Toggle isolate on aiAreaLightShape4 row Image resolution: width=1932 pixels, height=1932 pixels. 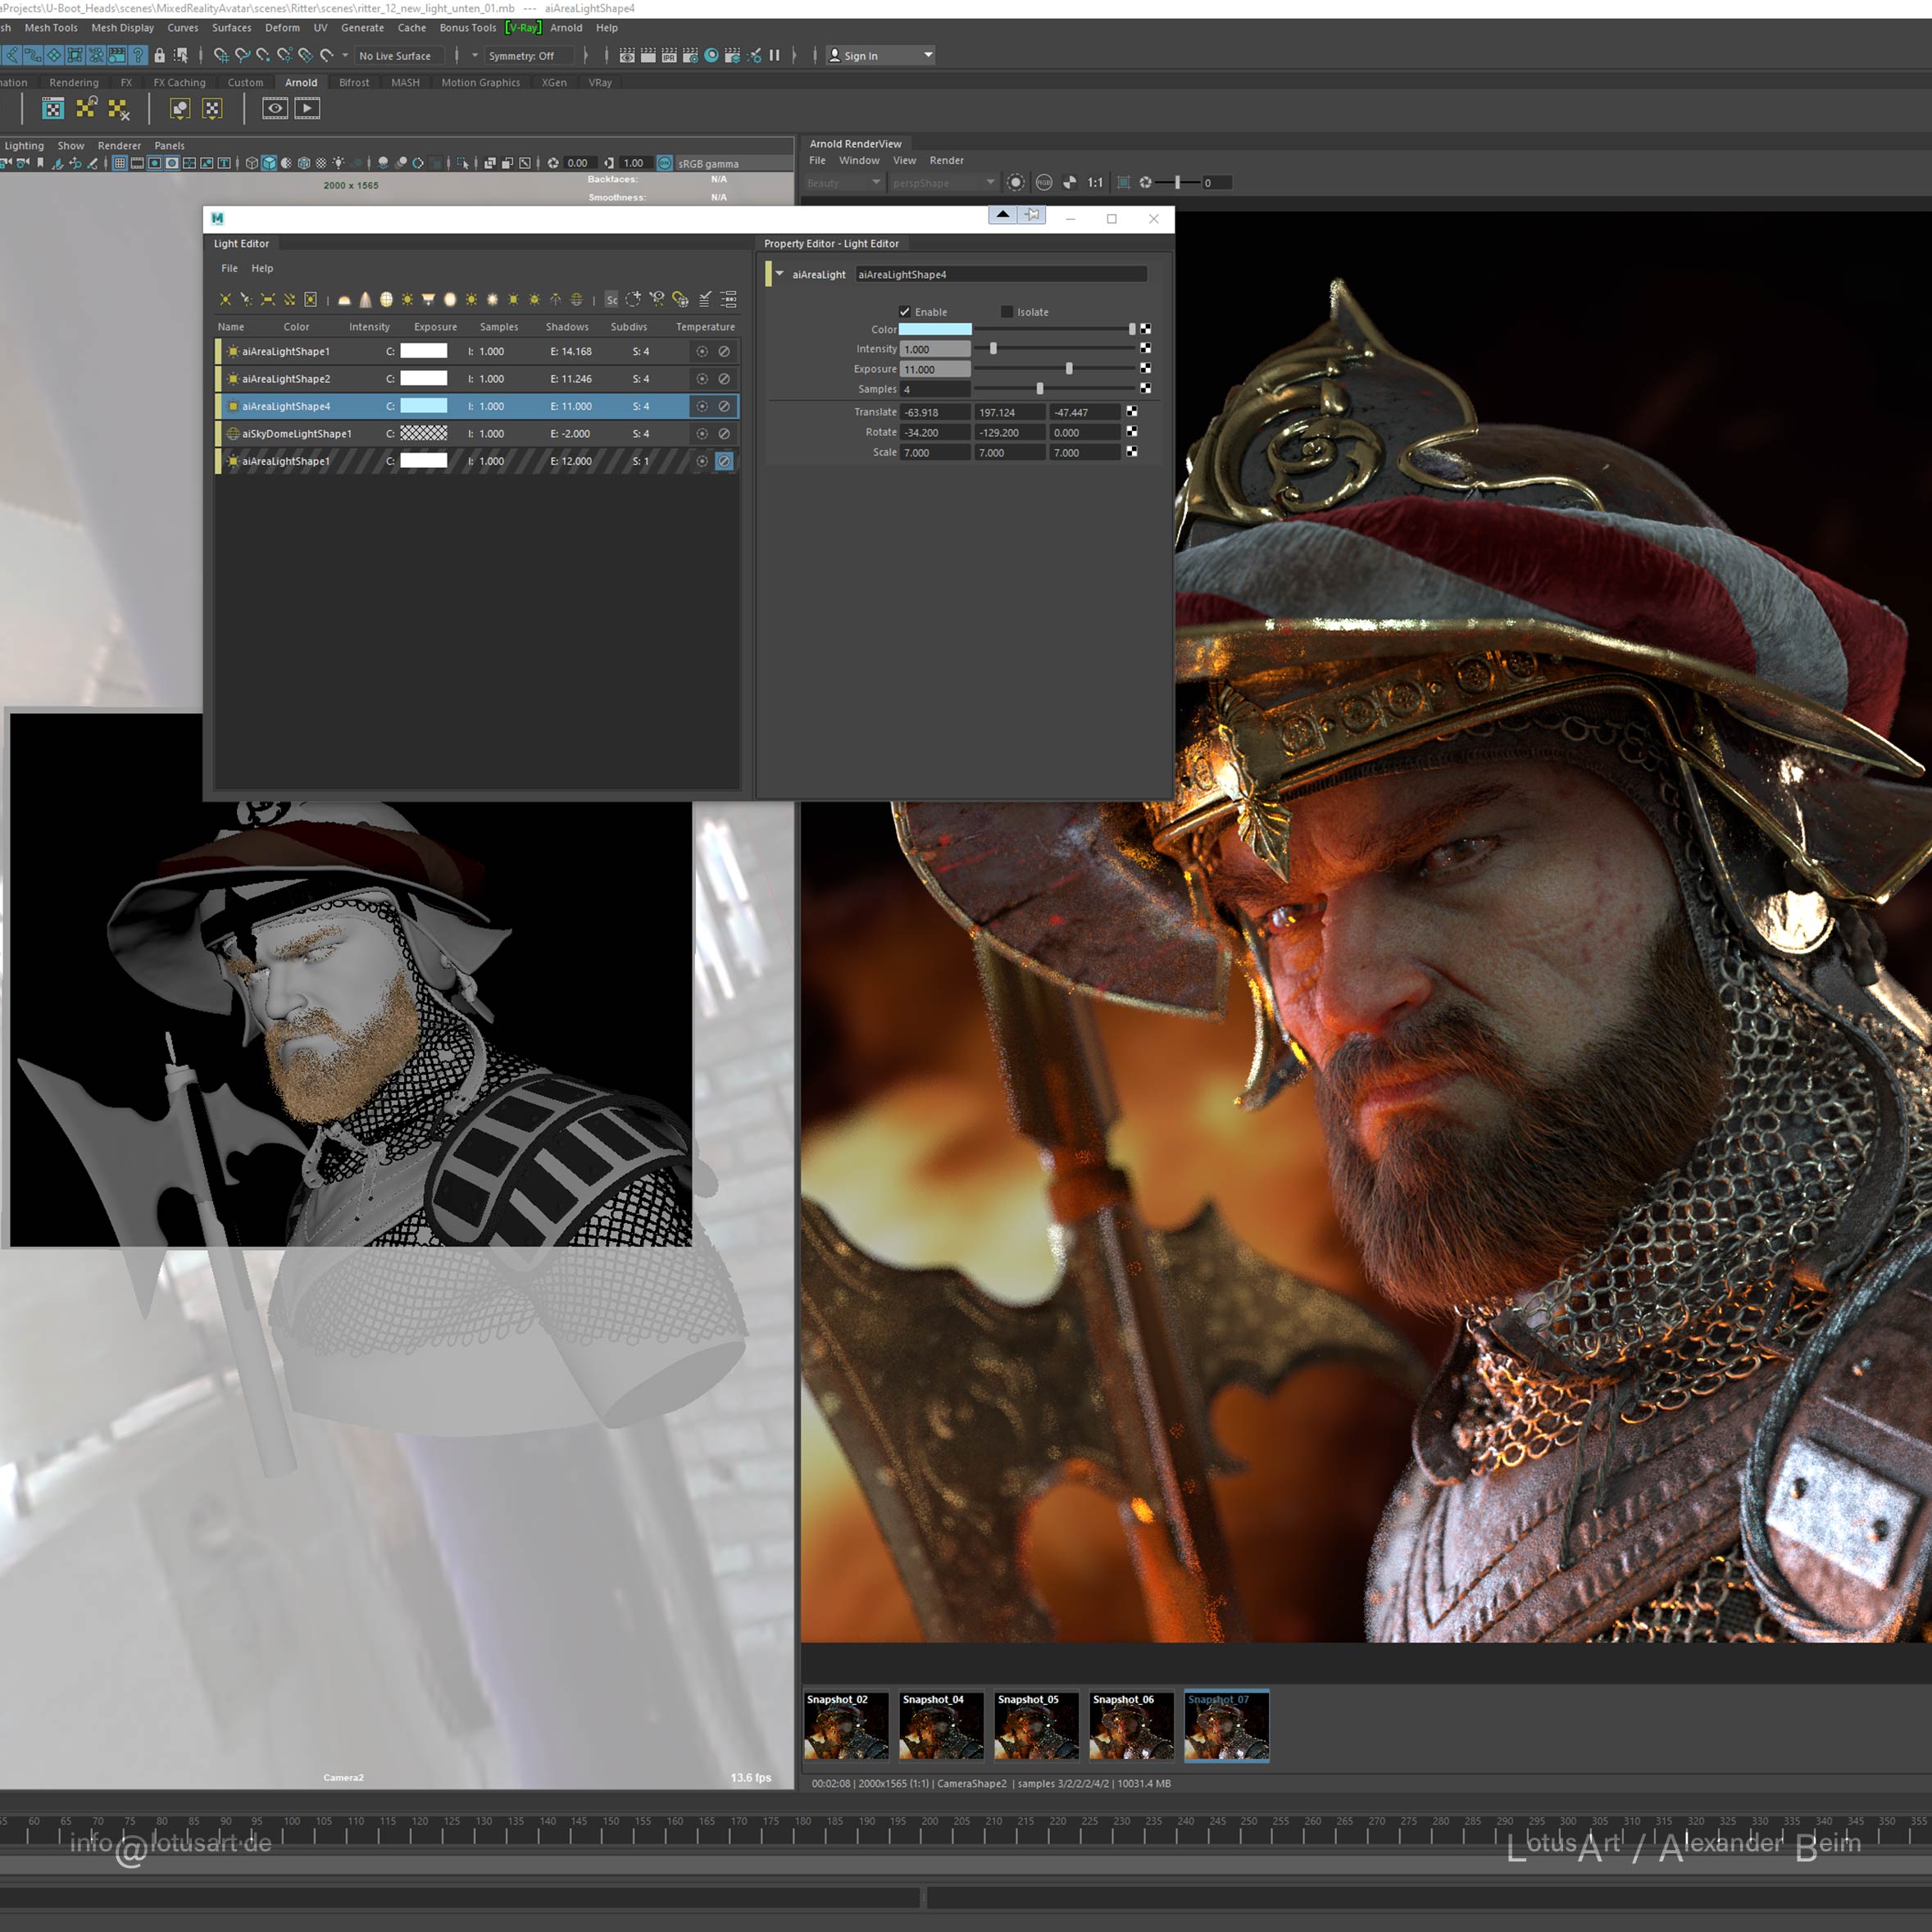tap(702, 406)
